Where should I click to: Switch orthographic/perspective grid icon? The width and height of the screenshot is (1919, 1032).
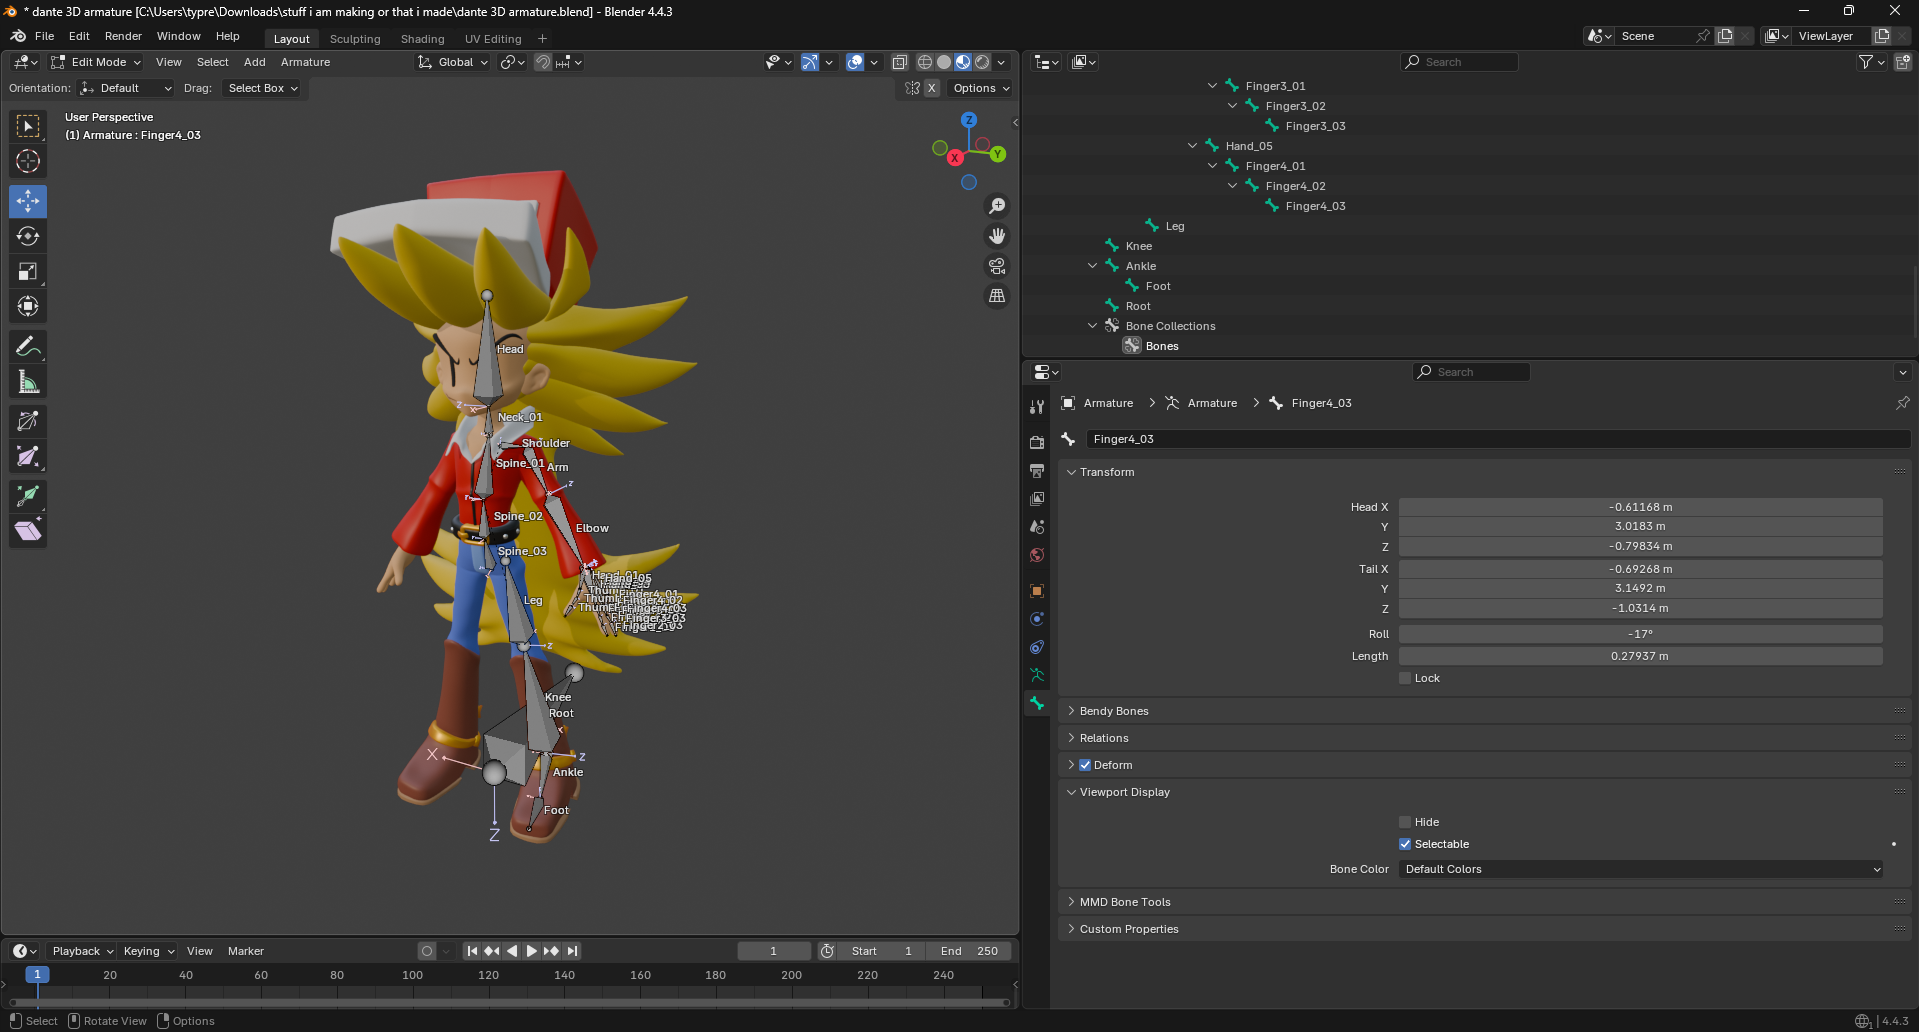(997, 296)
